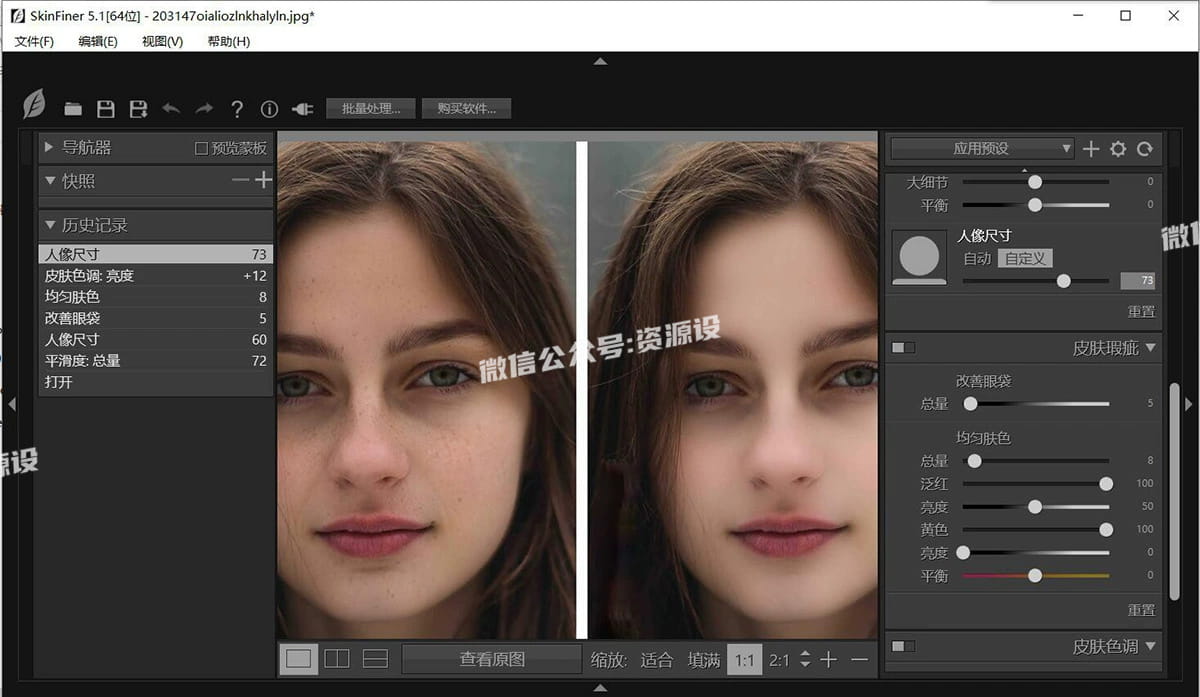
Task: Zoom out with the minus icon
Action: 859,660
